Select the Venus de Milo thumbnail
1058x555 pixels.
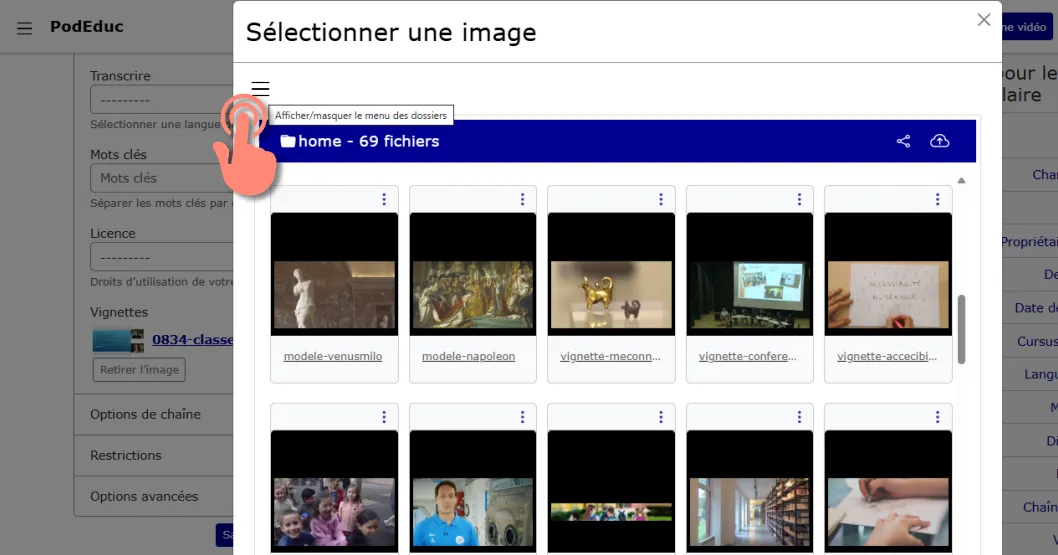point(335,274)
